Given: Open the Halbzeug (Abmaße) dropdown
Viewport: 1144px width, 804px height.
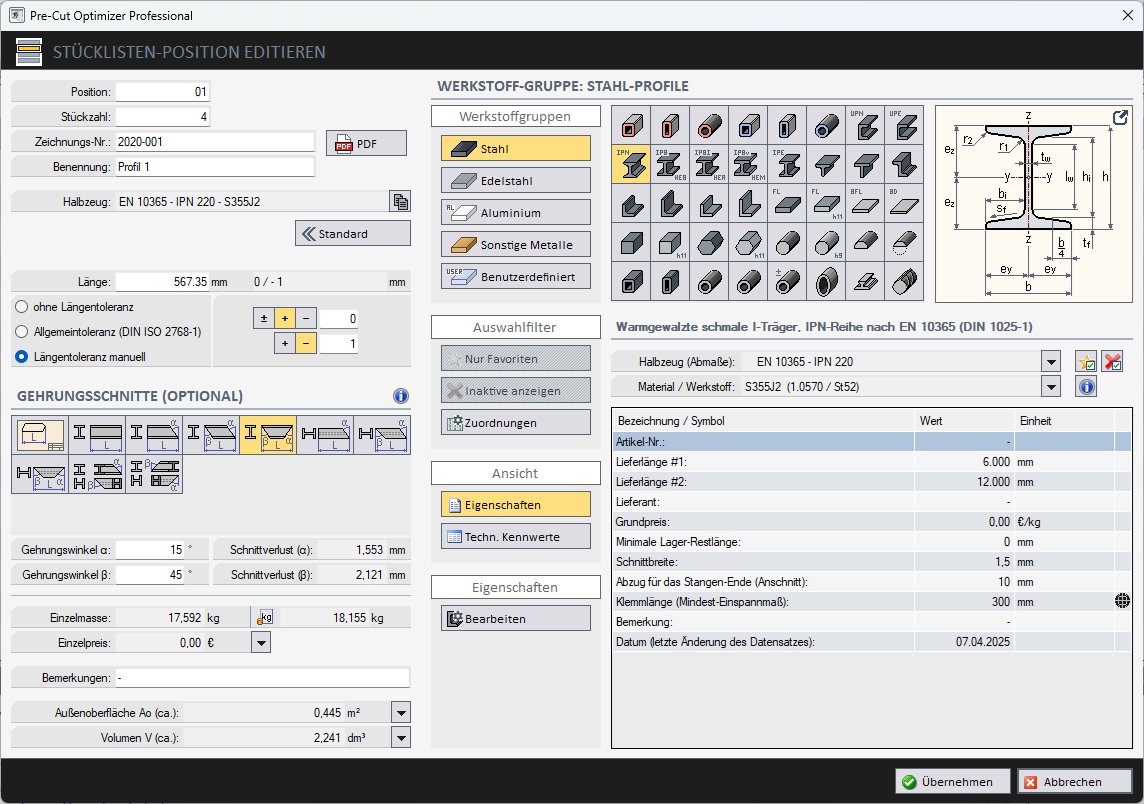Looking at the screenshot, I should coord(1051,361).
